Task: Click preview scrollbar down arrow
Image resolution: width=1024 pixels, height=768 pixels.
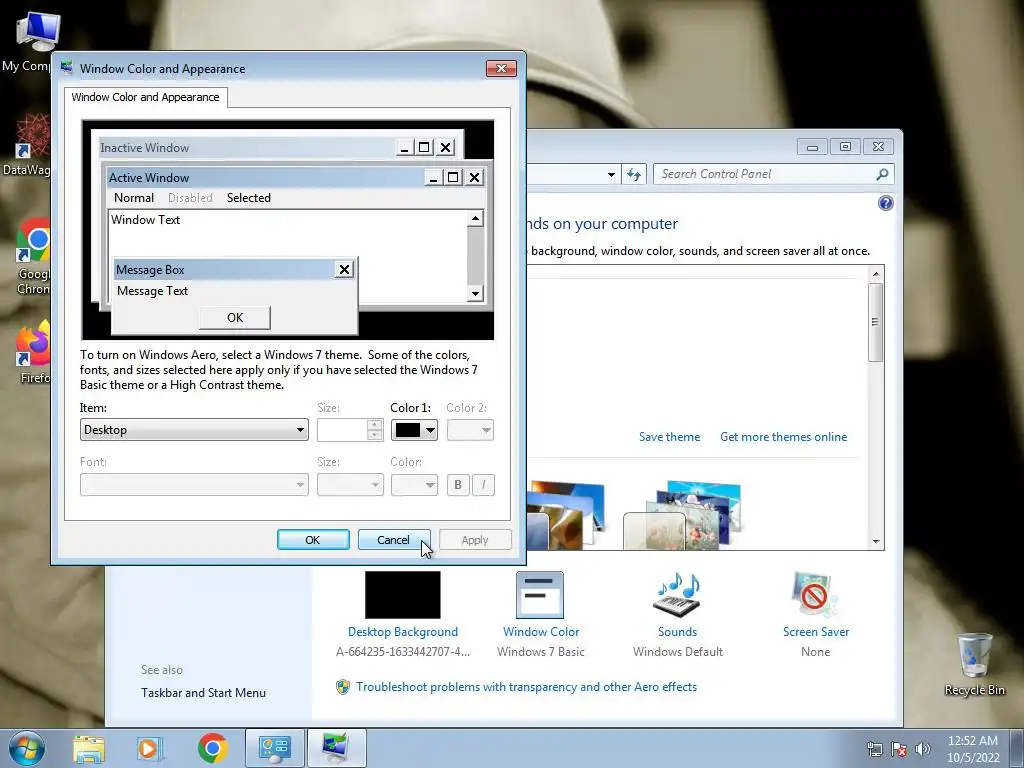Action: (x=475, y=293)
